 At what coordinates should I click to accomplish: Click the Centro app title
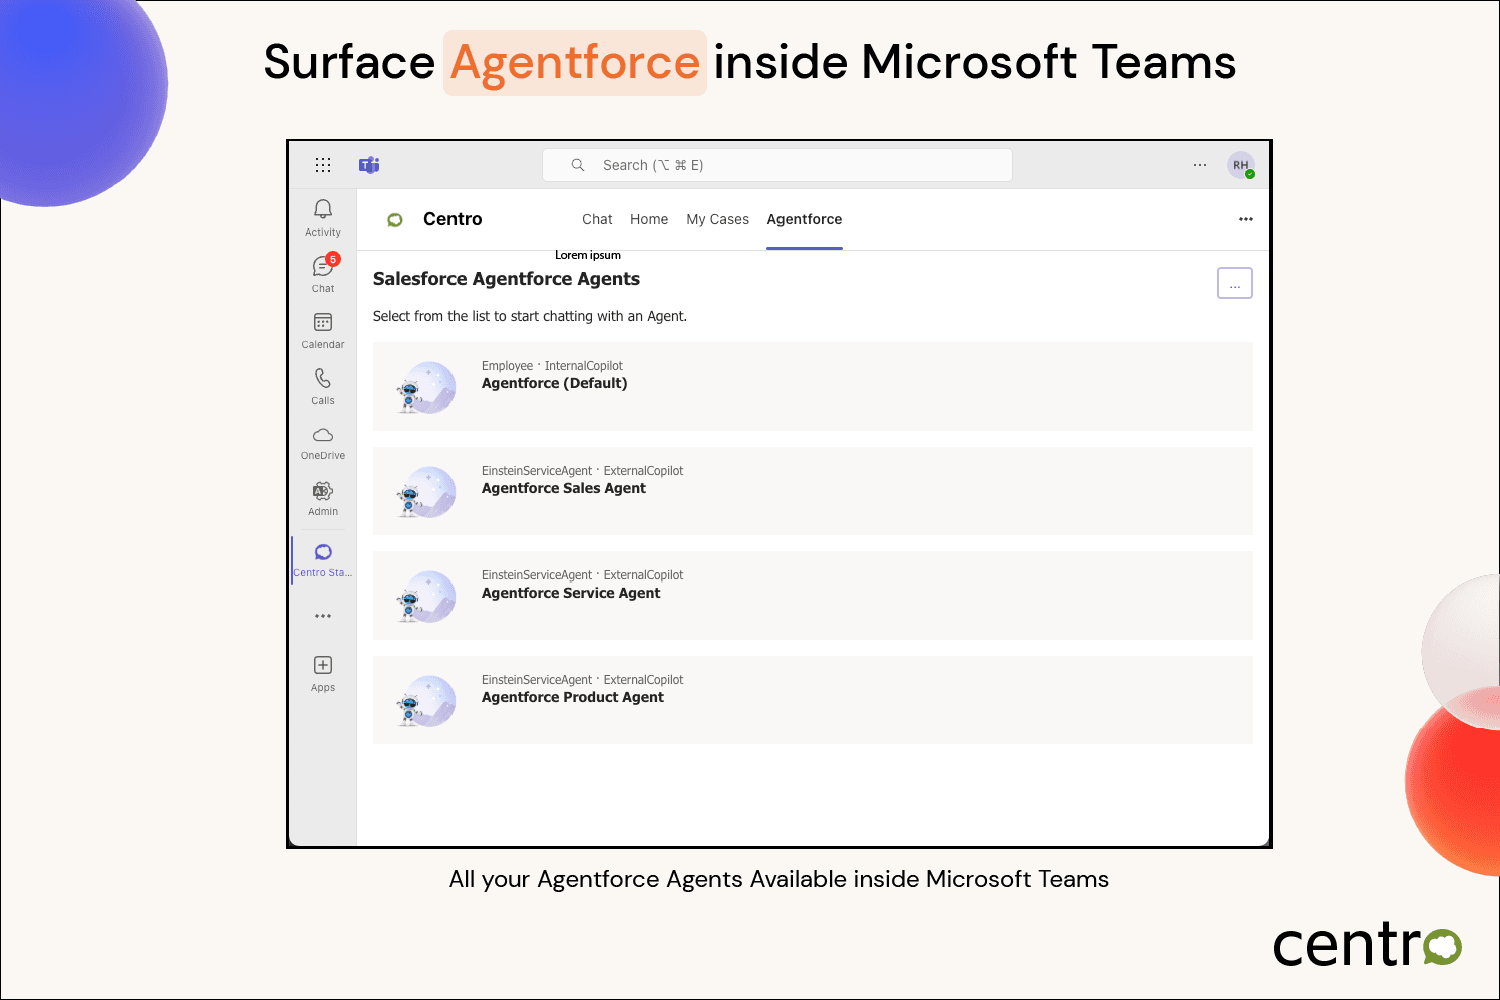pyautogui.click(x=452, y=219)
